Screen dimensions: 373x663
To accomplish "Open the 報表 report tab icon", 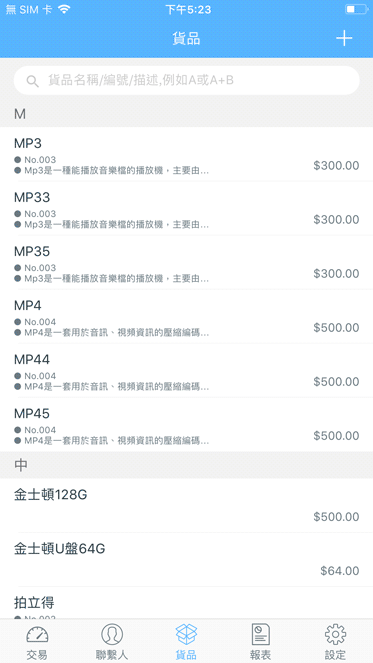I will point(261,635).
